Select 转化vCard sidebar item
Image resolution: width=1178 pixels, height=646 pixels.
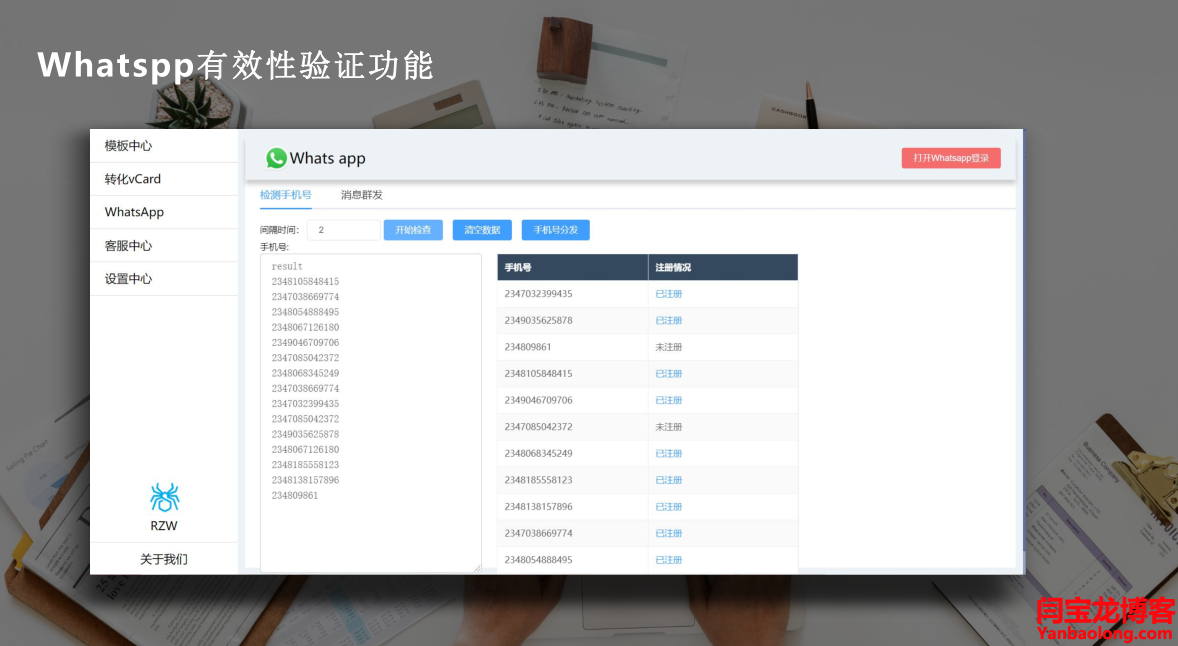(x=133, y=179)
